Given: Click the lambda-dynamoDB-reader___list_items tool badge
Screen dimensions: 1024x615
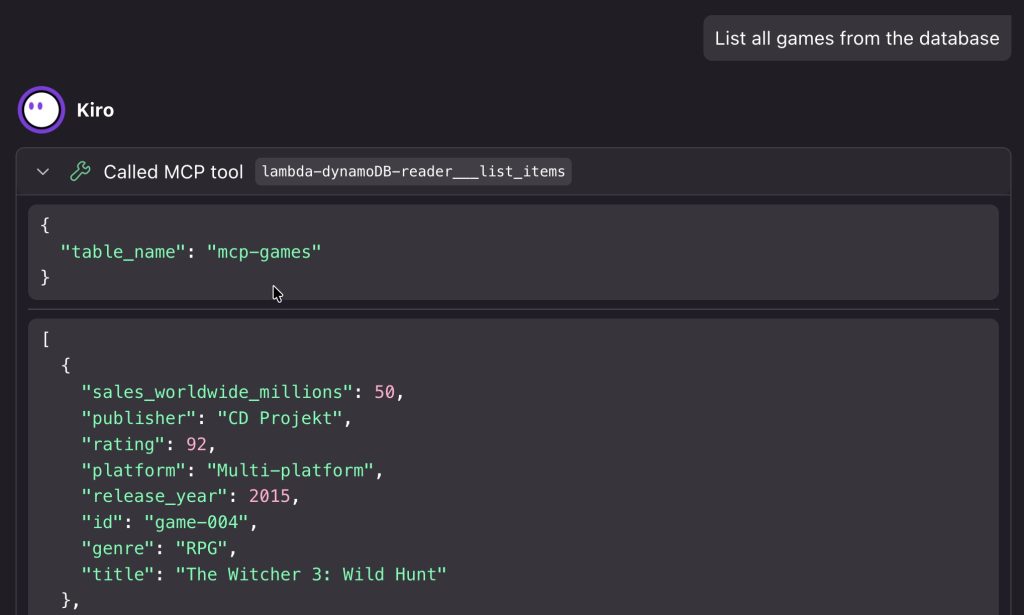Looking at the screenshot, I should point(413,172).
